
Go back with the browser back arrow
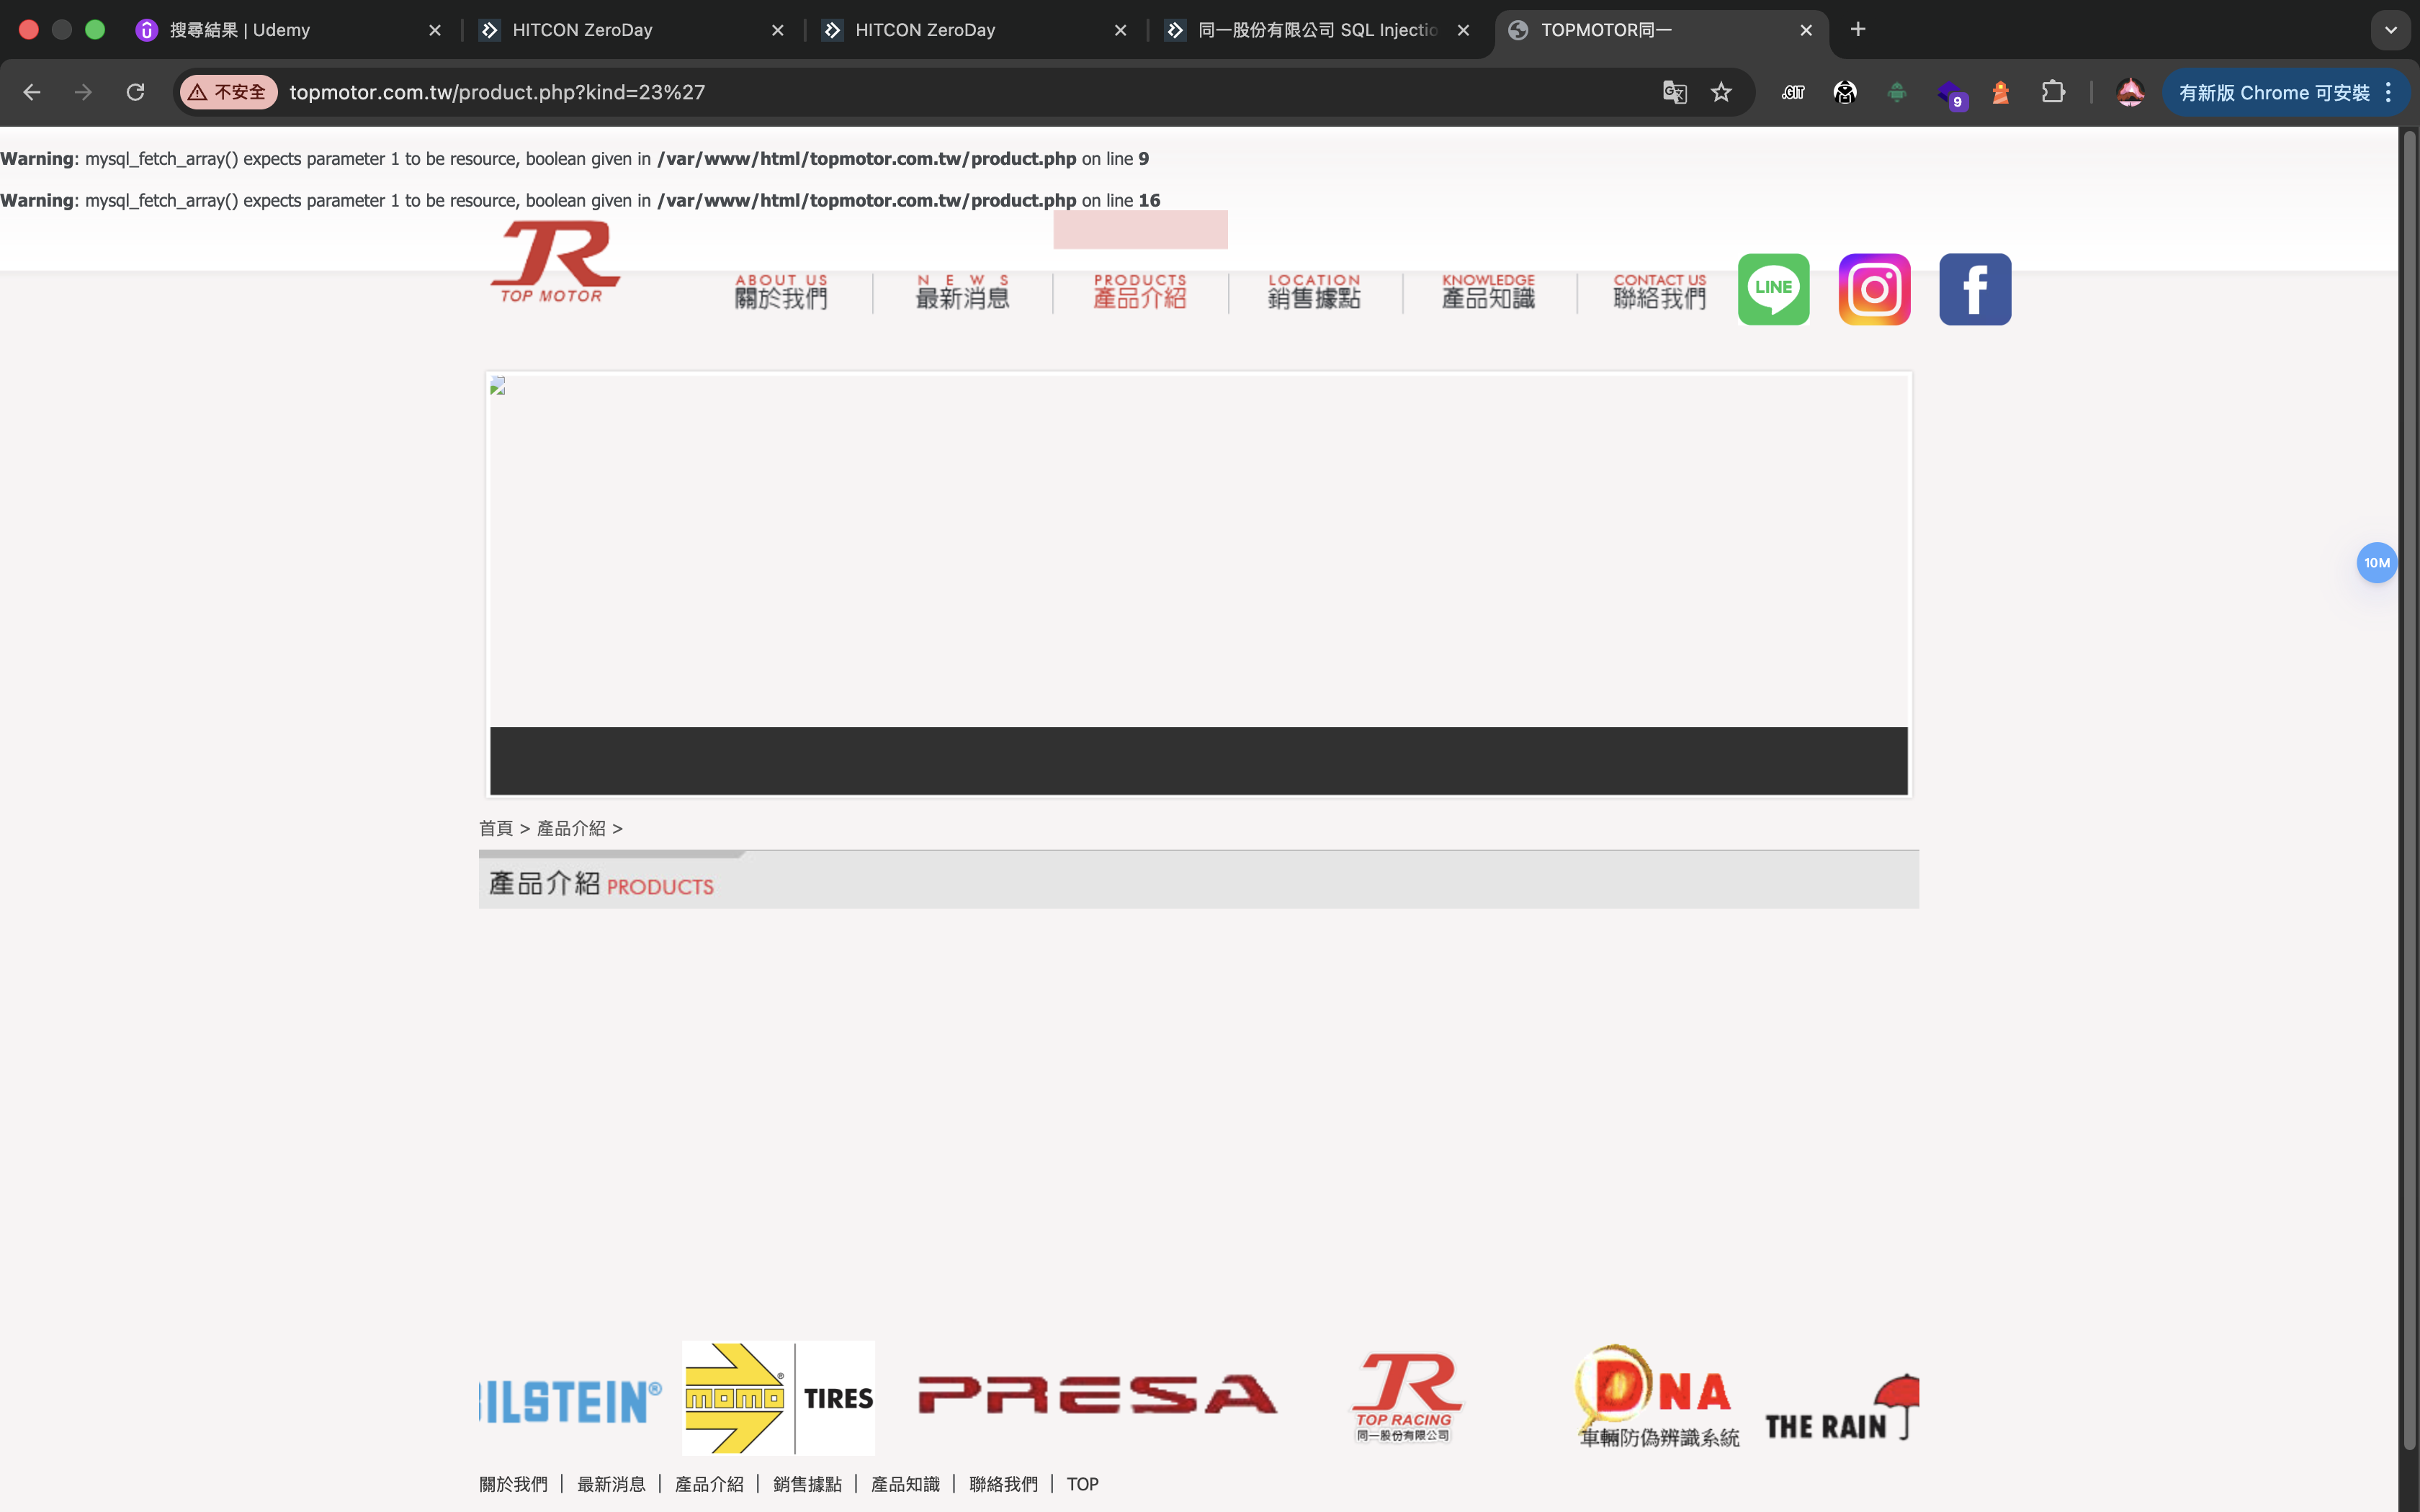(32, 92)
